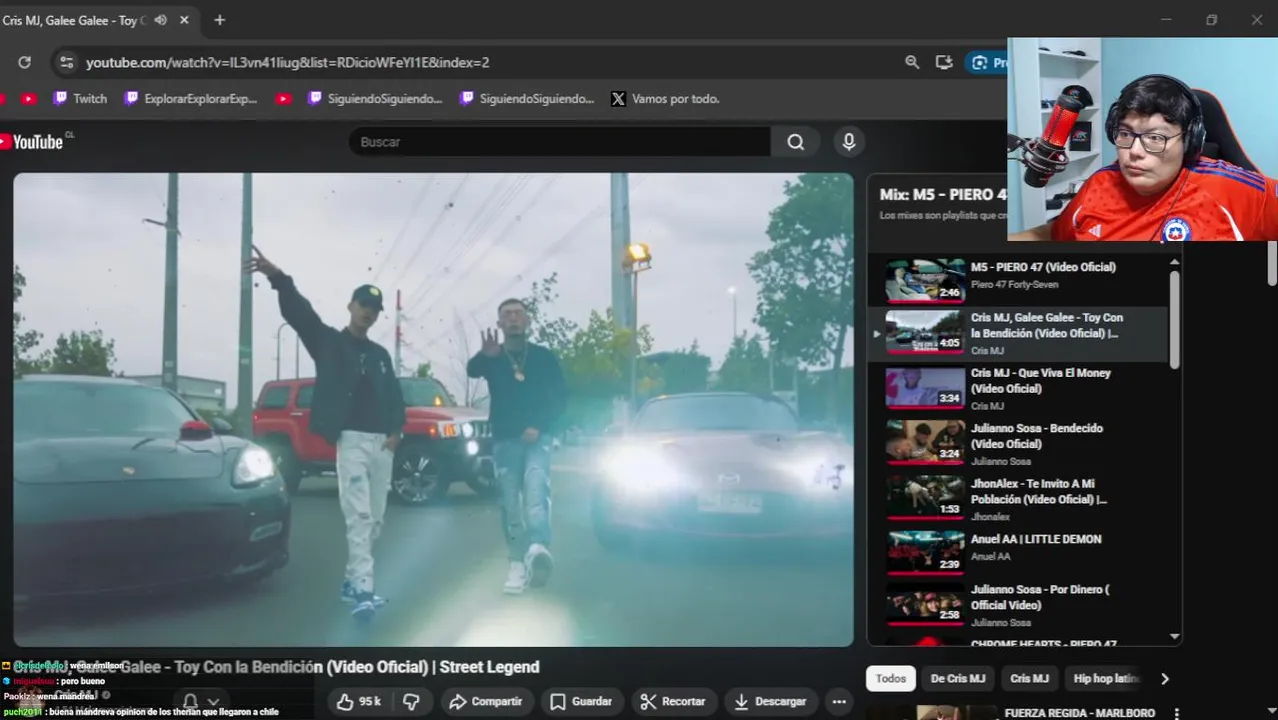Click the Buscar search field
This screenshot has width=1278, height=720.
(560, 142)
